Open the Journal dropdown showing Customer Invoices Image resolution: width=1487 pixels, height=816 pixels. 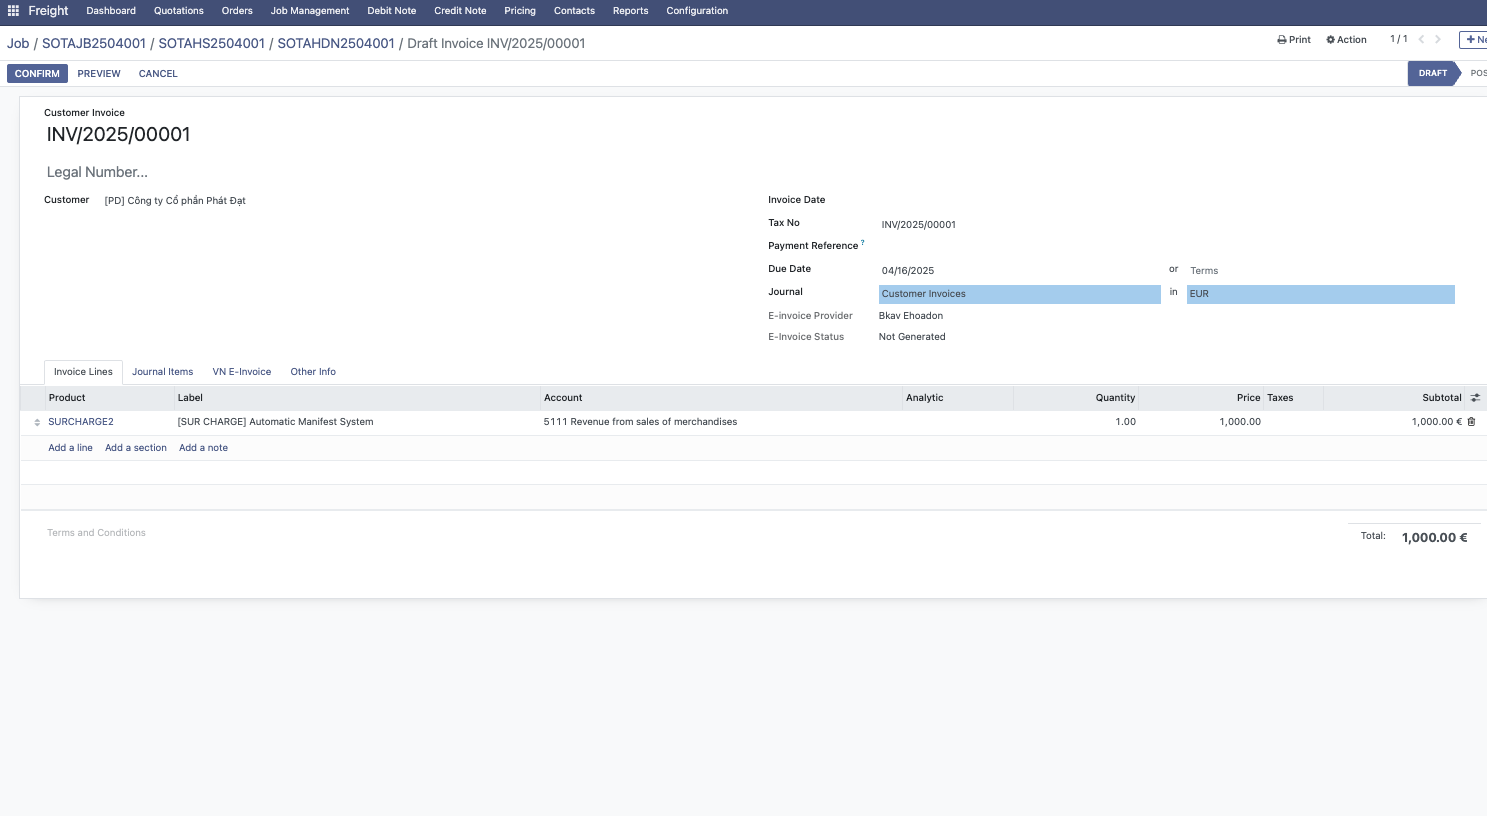pyautogui.click(x=1018, y=294)
